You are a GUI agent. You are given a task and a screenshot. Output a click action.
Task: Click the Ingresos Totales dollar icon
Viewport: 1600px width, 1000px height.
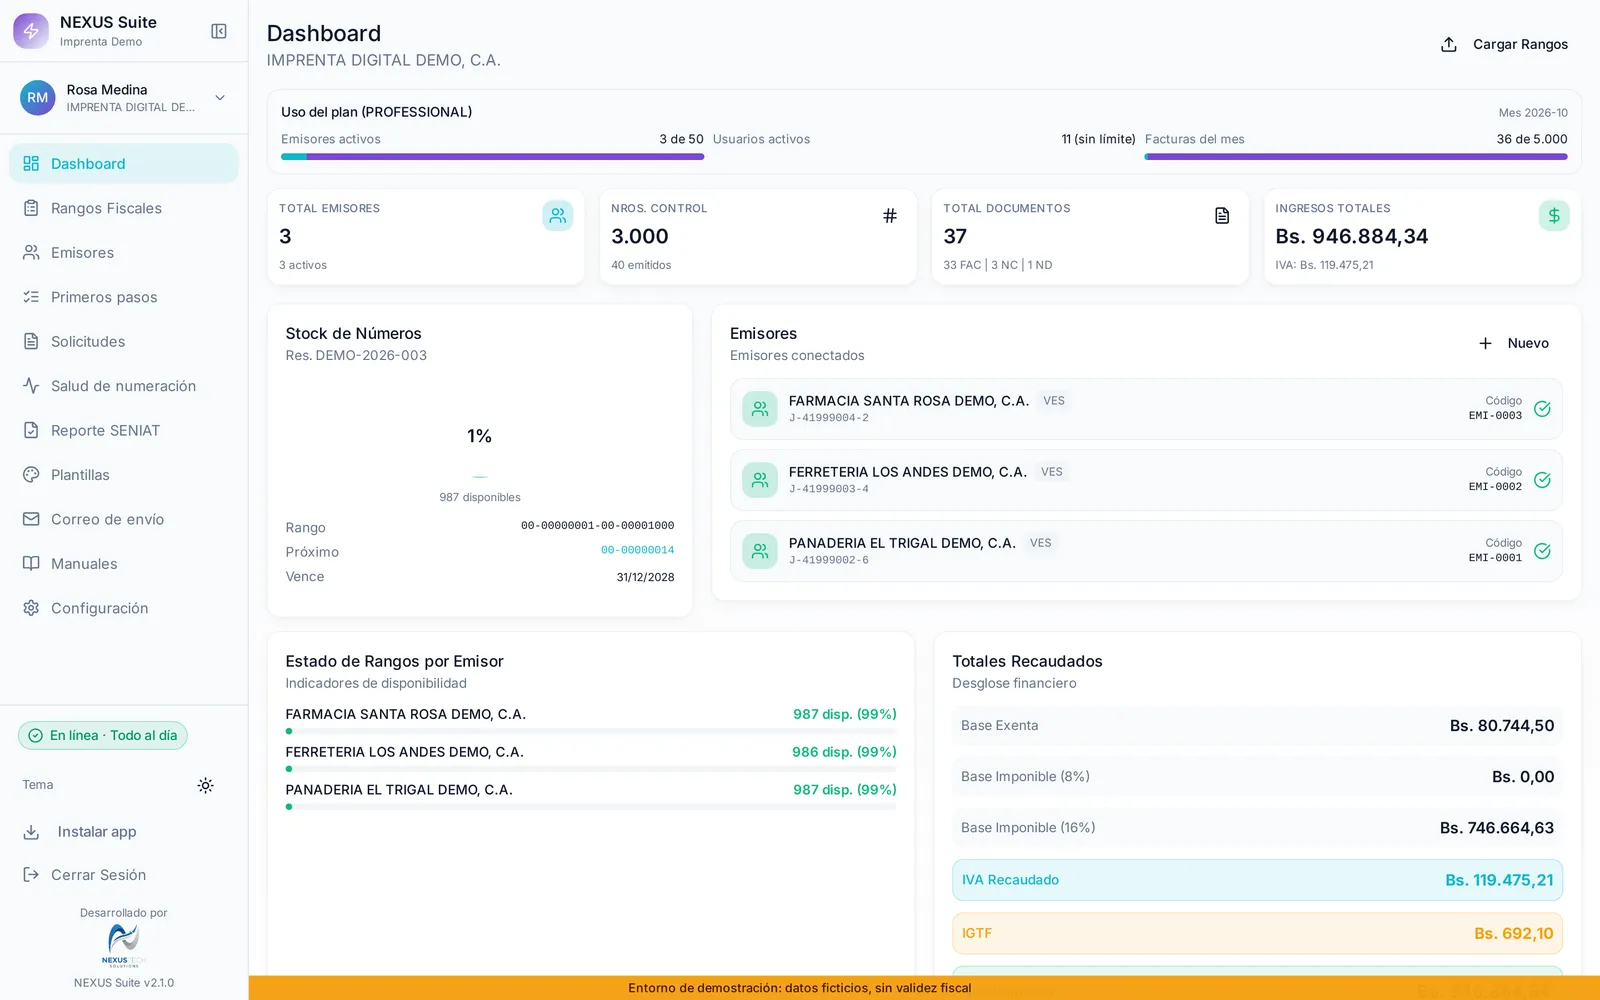tap(1554, 215)
